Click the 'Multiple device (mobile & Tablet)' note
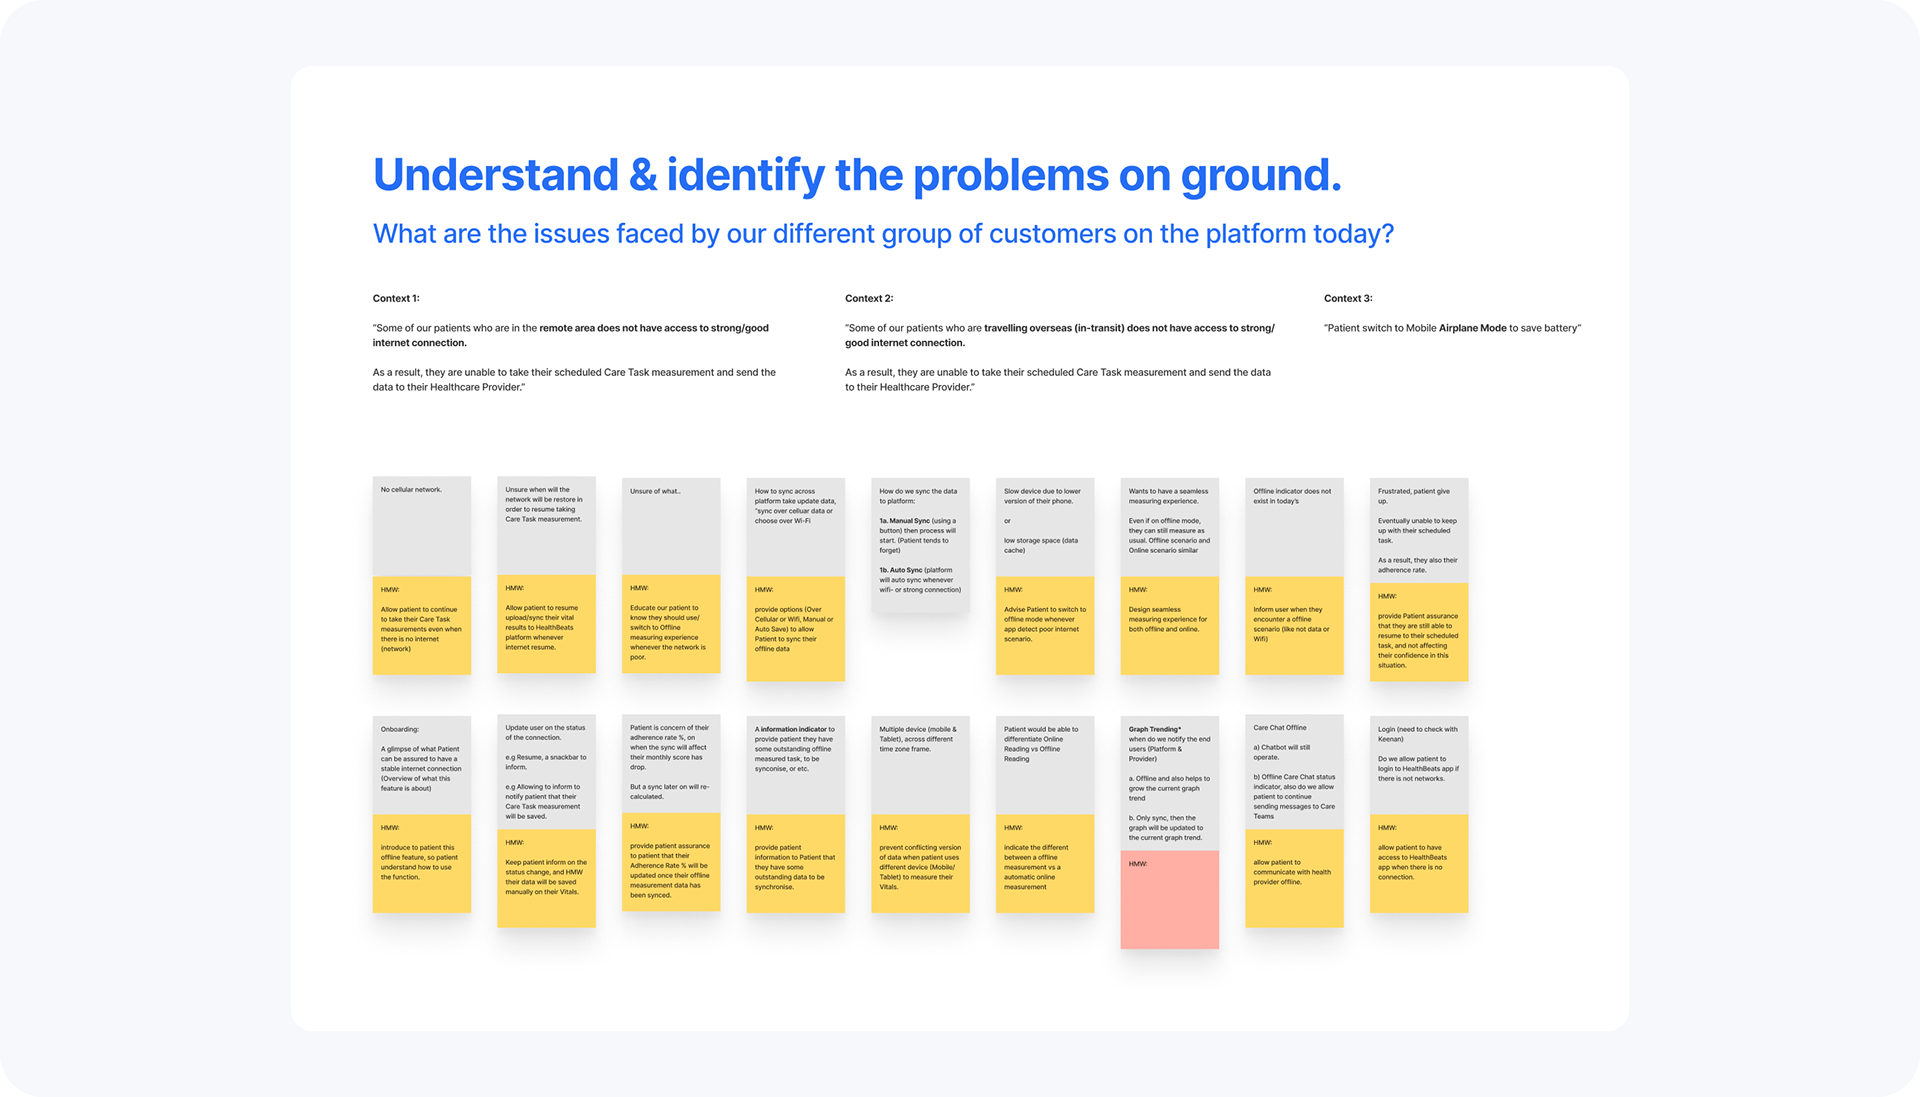1920x1097 pixels. point(920,764)
